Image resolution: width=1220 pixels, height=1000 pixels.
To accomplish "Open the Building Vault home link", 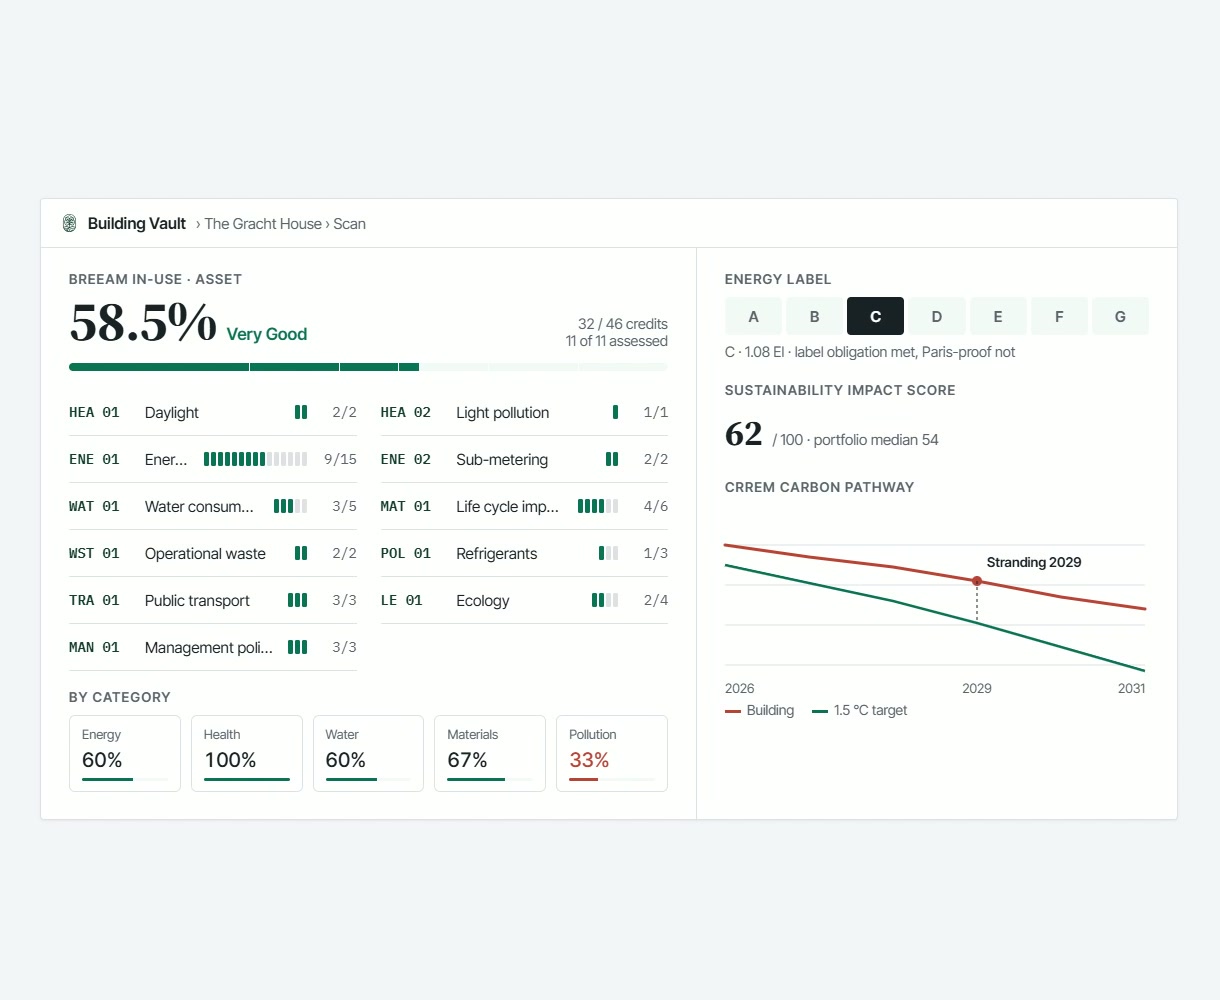I will coord(137,224).
